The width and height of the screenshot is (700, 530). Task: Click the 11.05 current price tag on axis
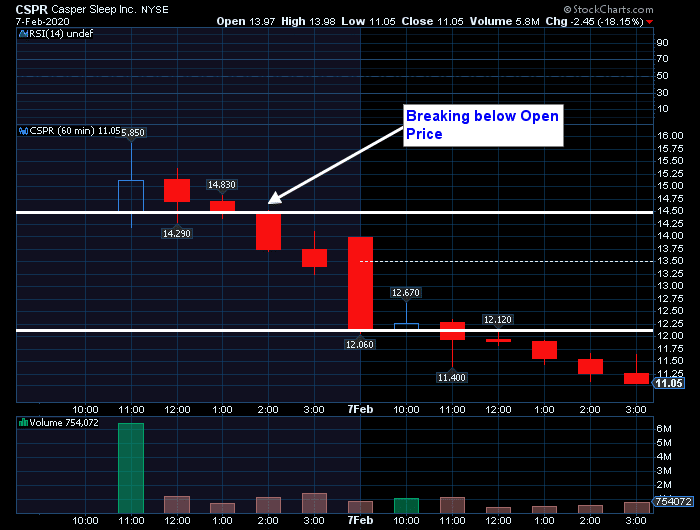pyautogui.click(x=669, y=383)
